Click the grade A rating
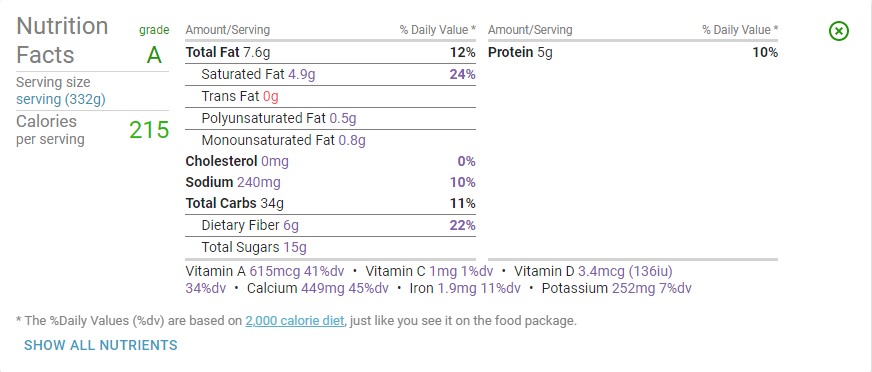This screenshot has height=372, width=872. click(x=154, y=55)
